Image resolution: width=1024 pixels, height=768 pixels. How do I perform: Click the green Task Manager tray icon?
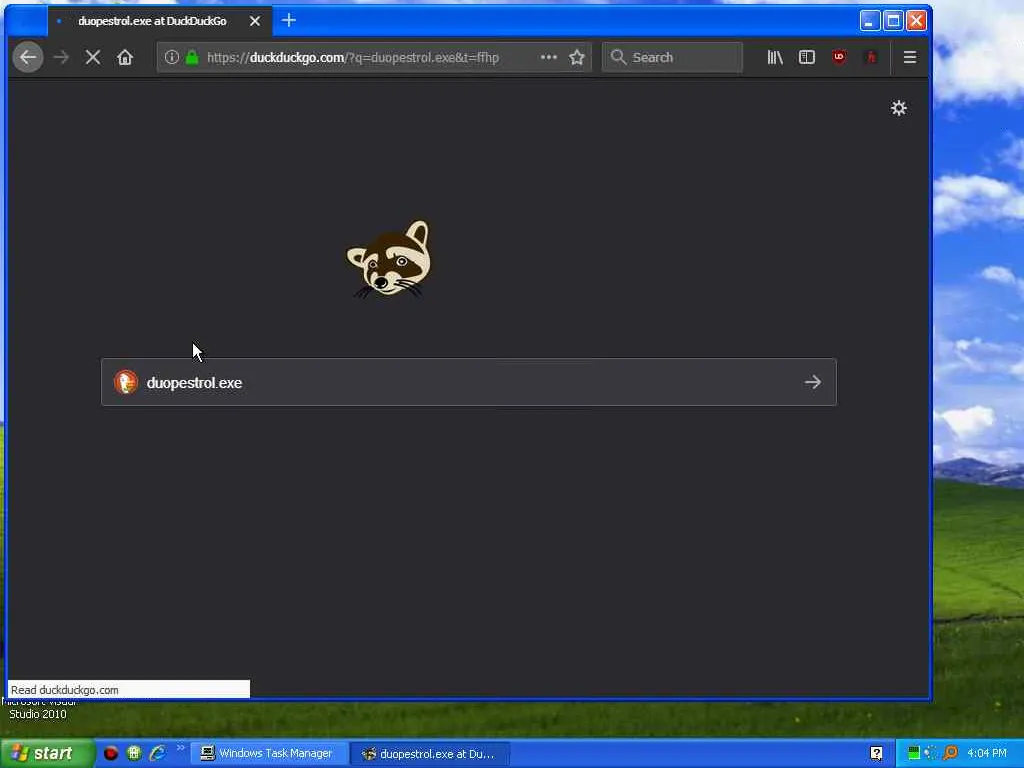click(x=914, y=754)
